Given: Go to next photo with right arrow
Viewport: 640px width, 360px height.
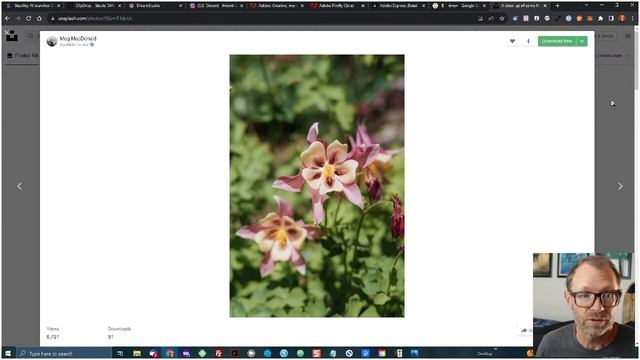Looking at the screenshot, I should (620, 186).
